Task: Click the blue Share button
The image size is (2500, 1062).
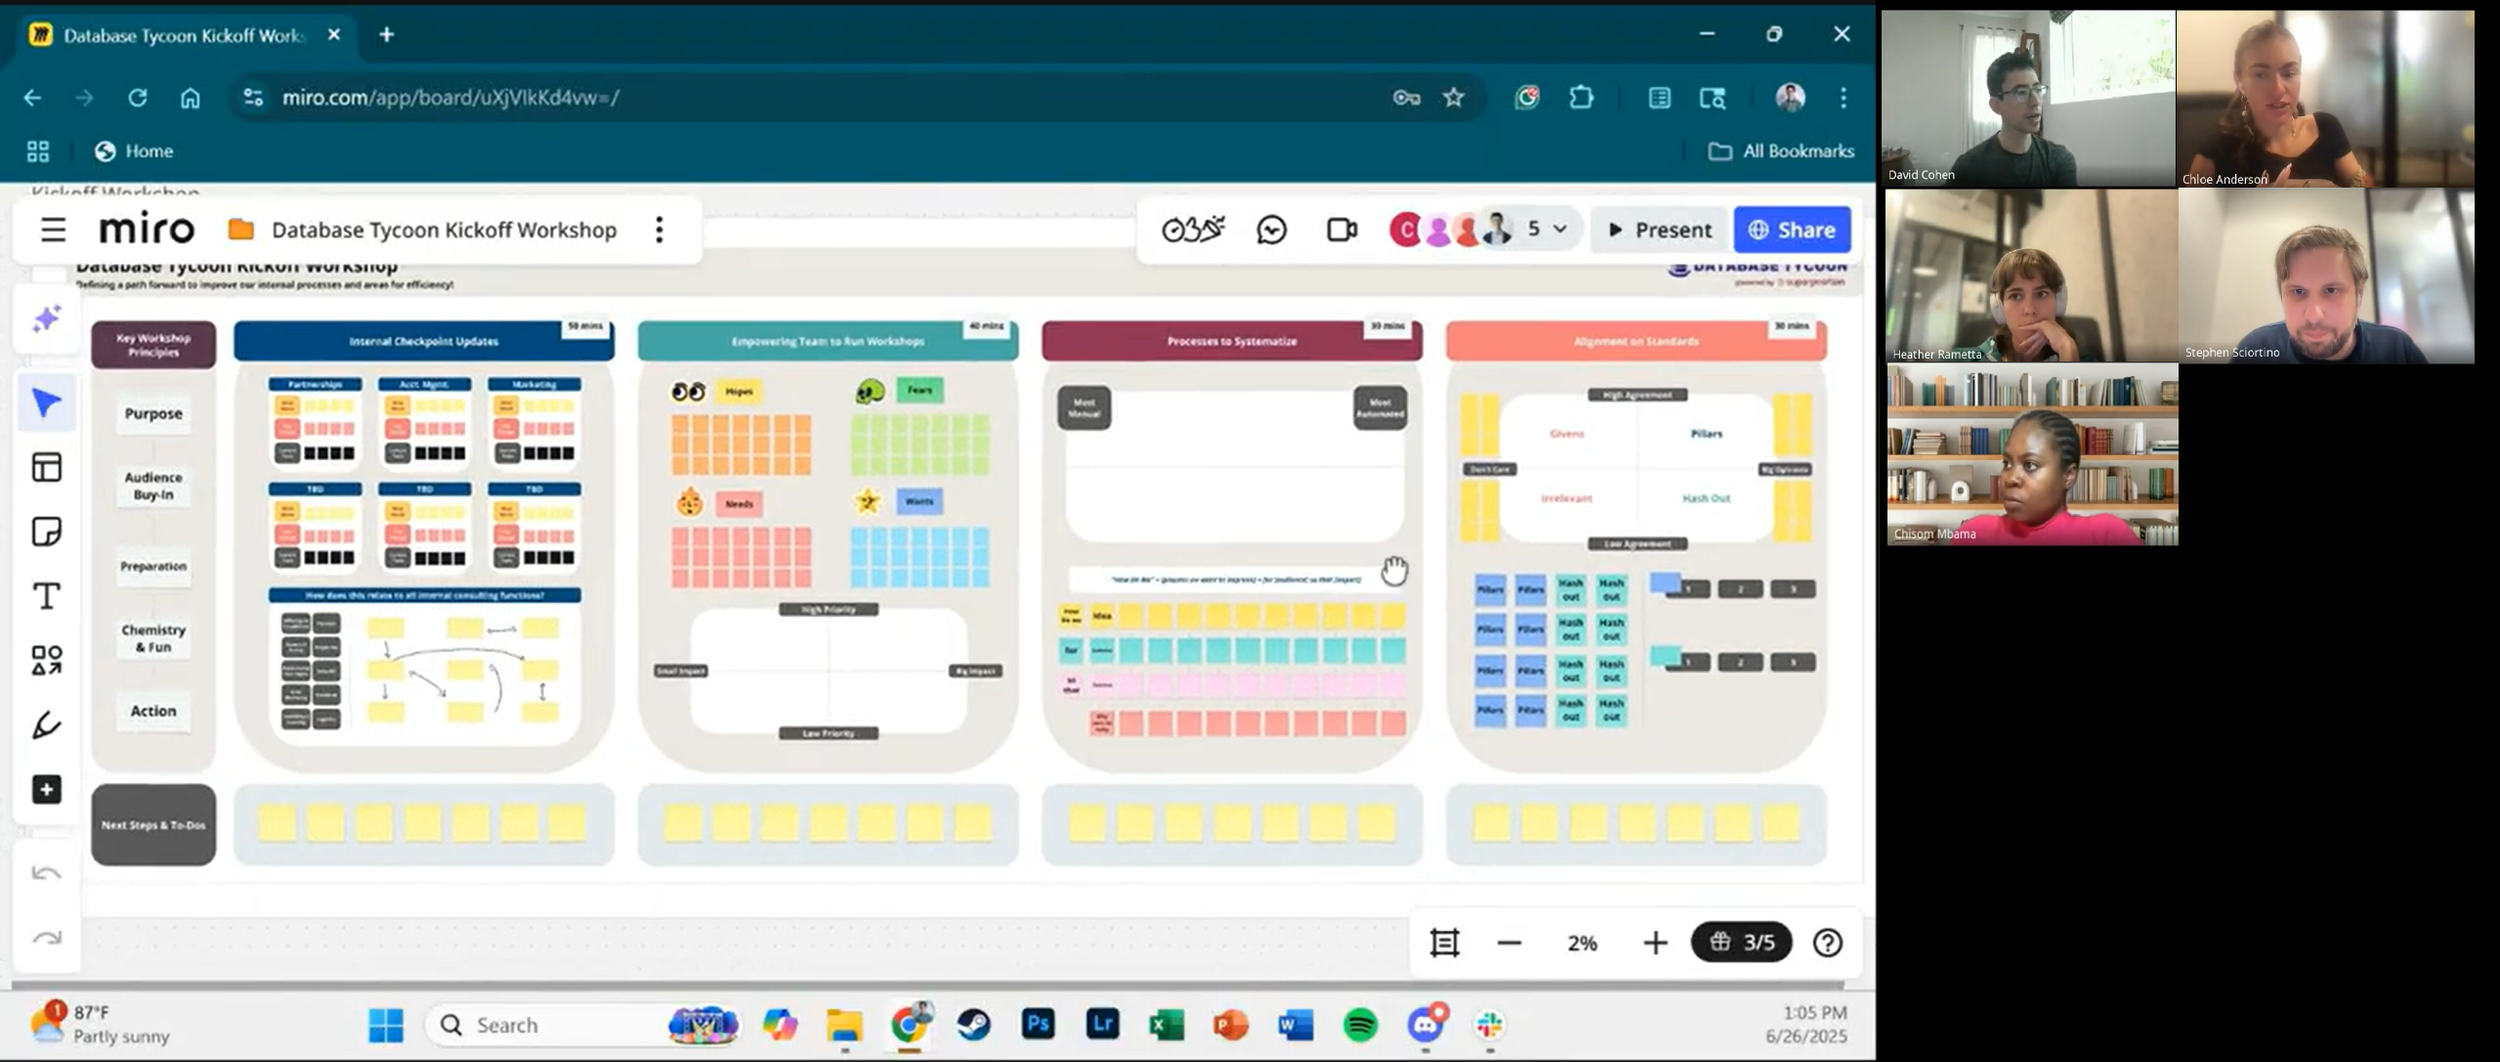Action: pyautogui.click(x=1793, y=229)
